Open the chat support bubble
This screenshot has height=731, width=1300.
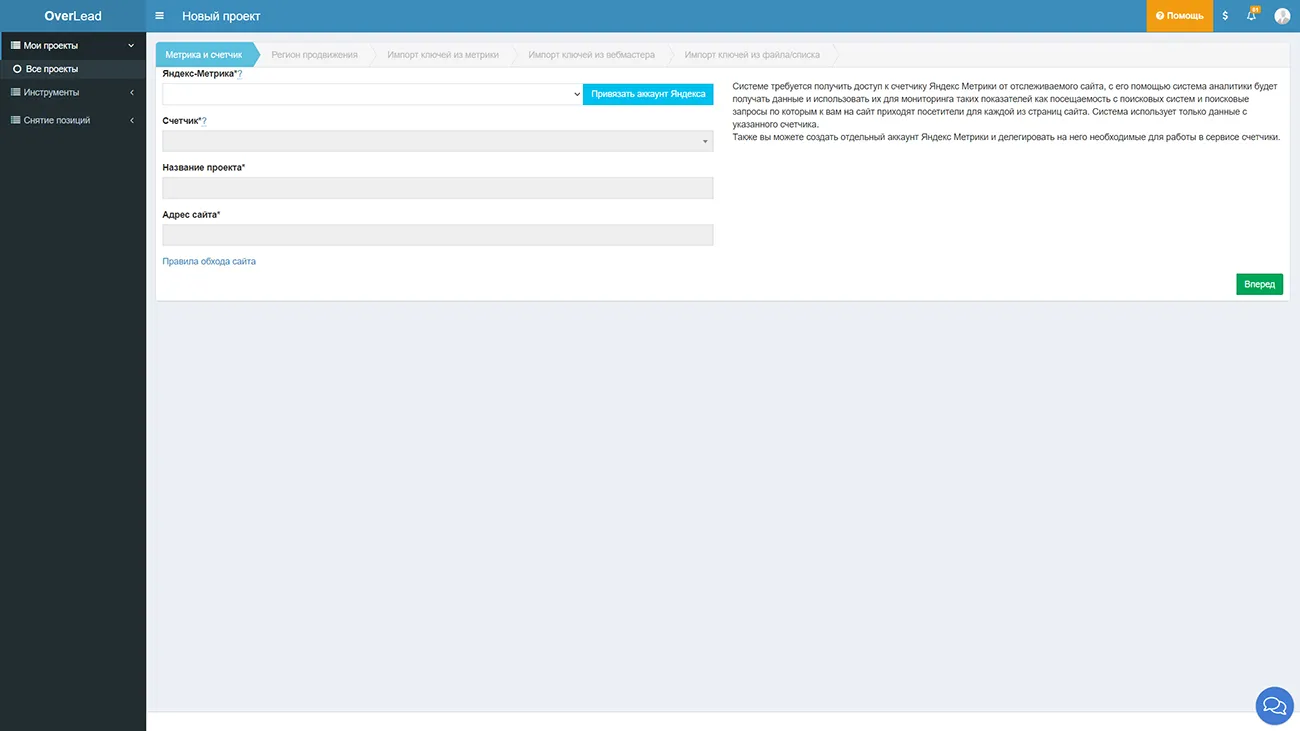click(x=1274, y=706)
